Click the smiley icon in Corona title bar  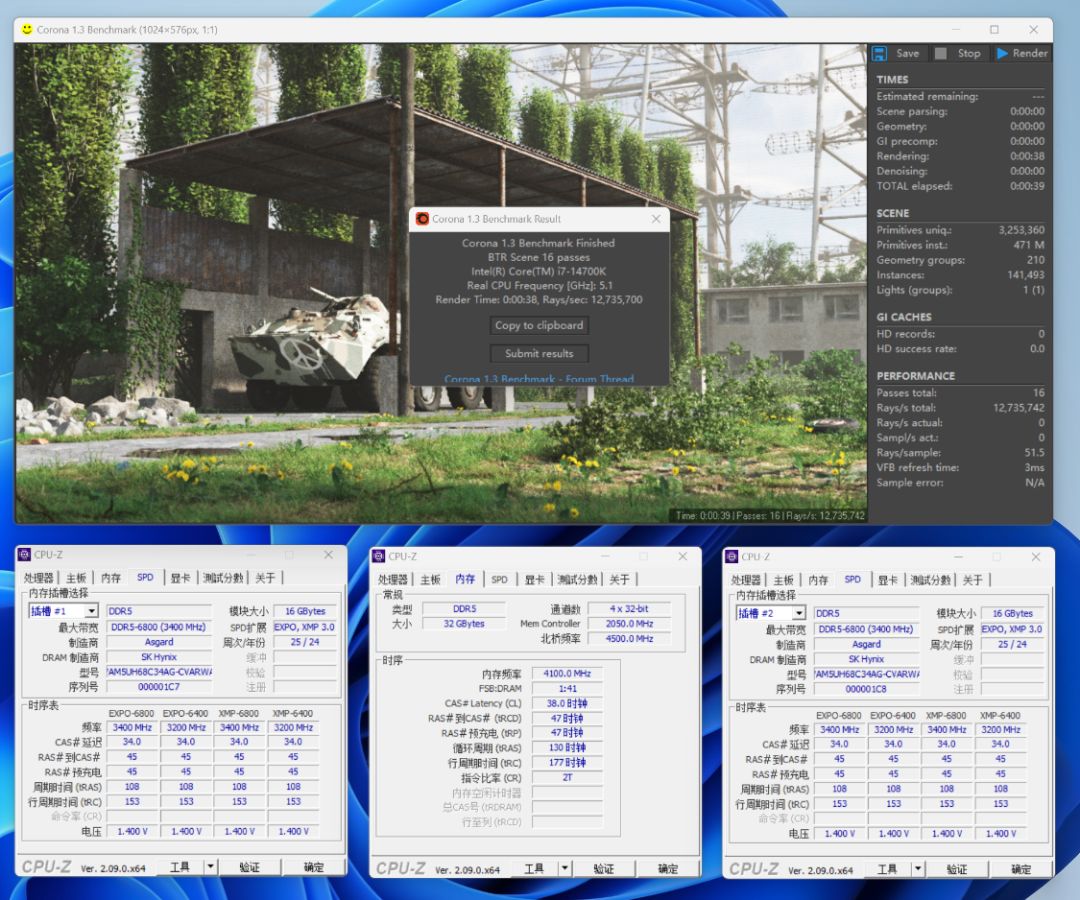click(x=27, y=29)
